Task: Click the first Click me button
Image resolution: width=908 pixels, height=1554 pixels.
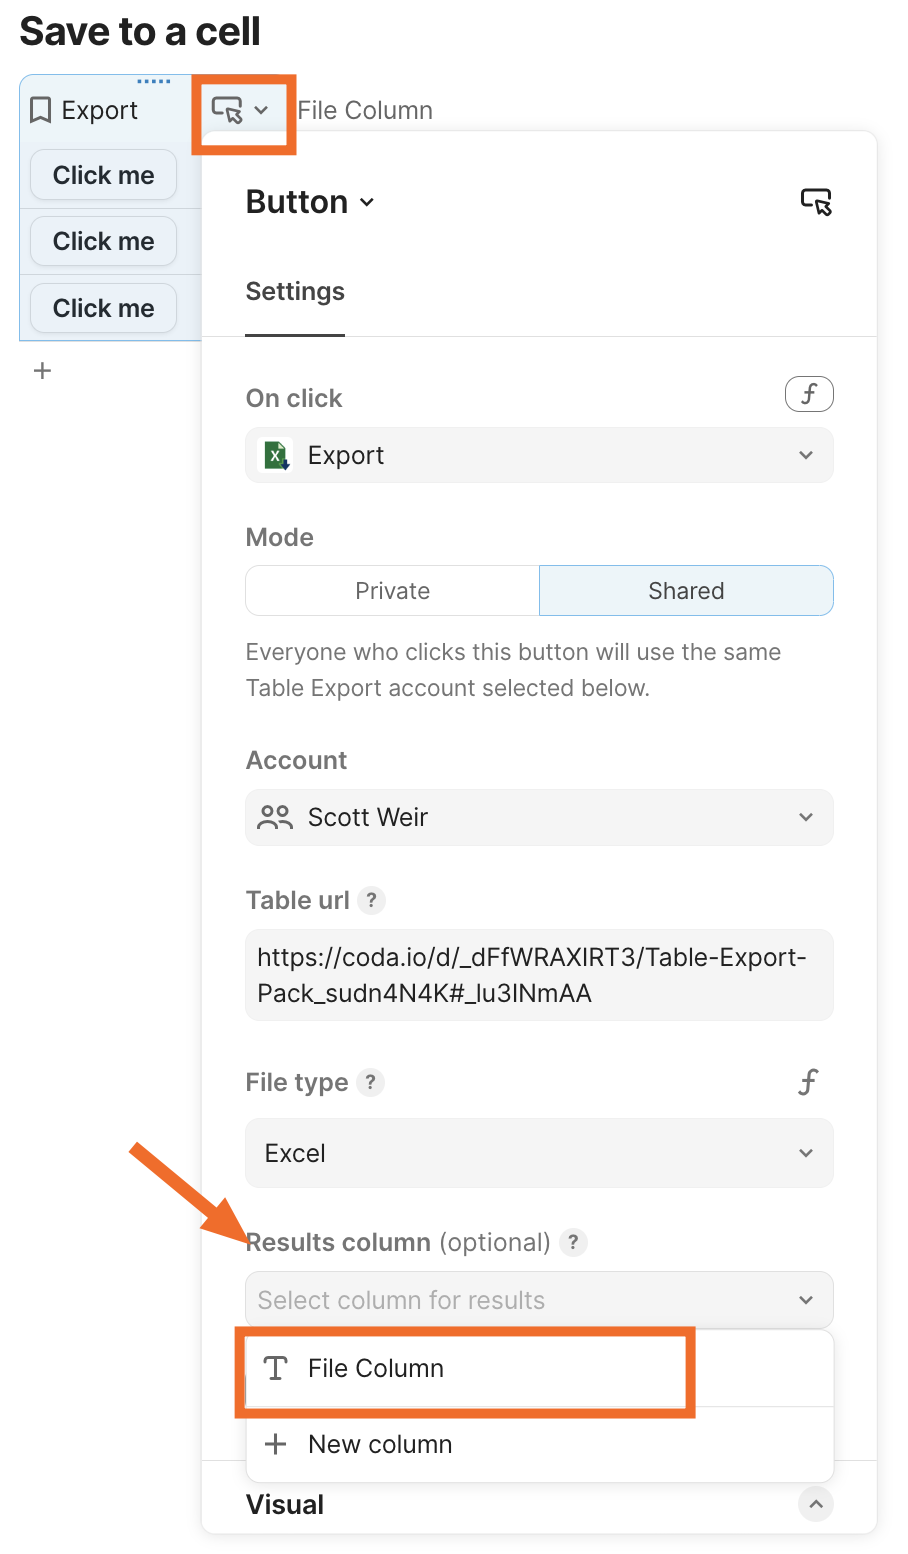Action: click(x=103, y=175)
